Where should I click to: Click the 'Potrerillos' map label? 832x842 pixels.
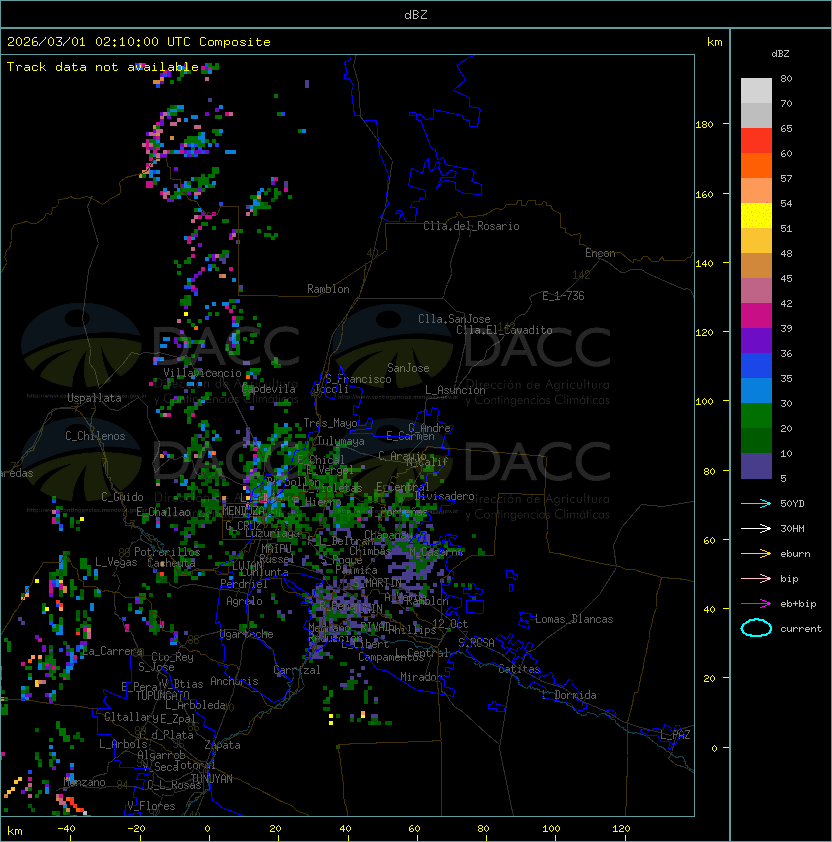(x=167, y=552)
